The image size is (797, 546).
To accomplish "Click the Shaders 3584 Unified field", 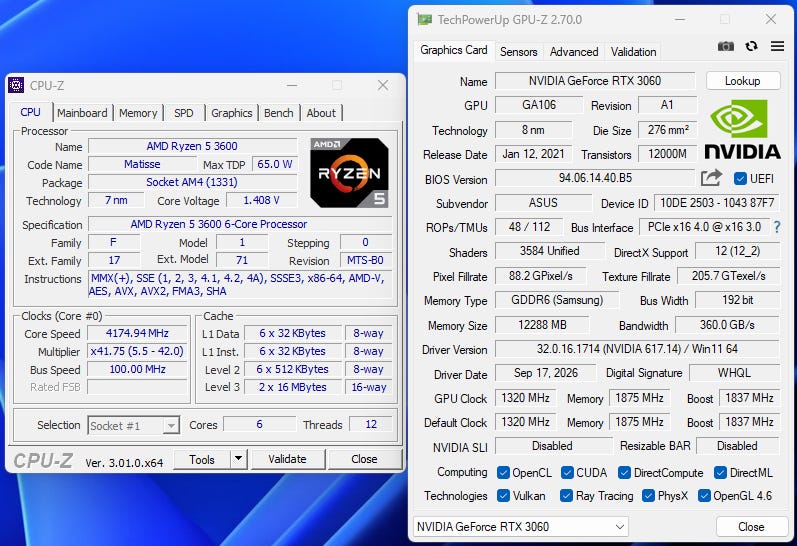I will coord(549,251).
